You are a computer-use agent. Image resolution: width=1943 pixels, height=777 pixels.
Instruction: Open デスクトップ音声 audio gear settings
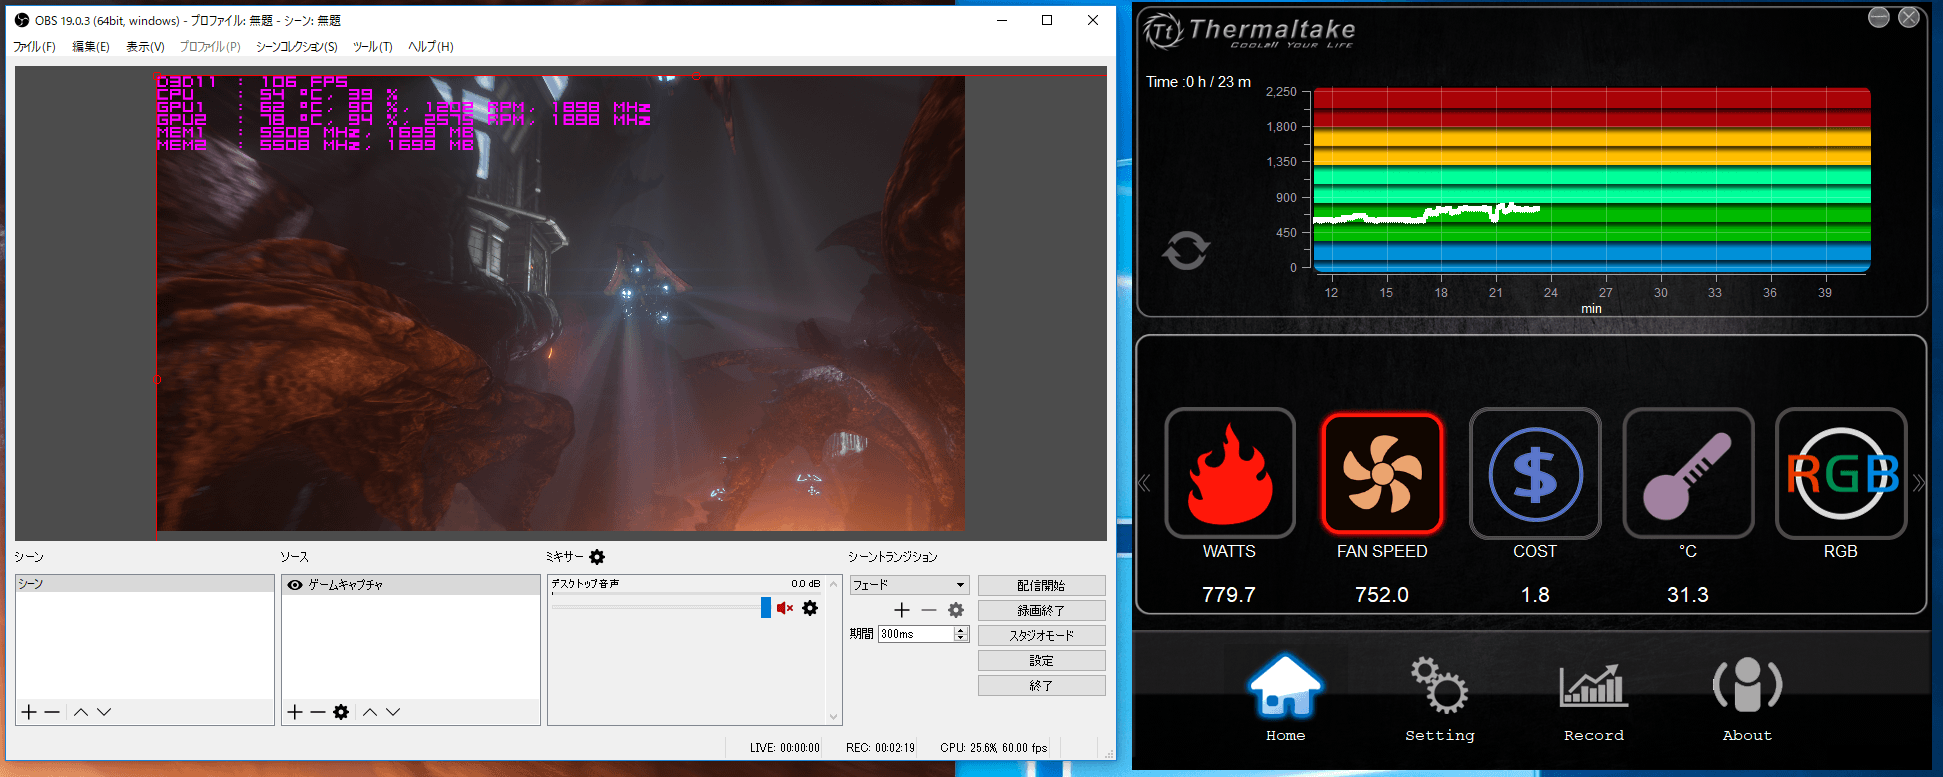(x=810, y=608)
